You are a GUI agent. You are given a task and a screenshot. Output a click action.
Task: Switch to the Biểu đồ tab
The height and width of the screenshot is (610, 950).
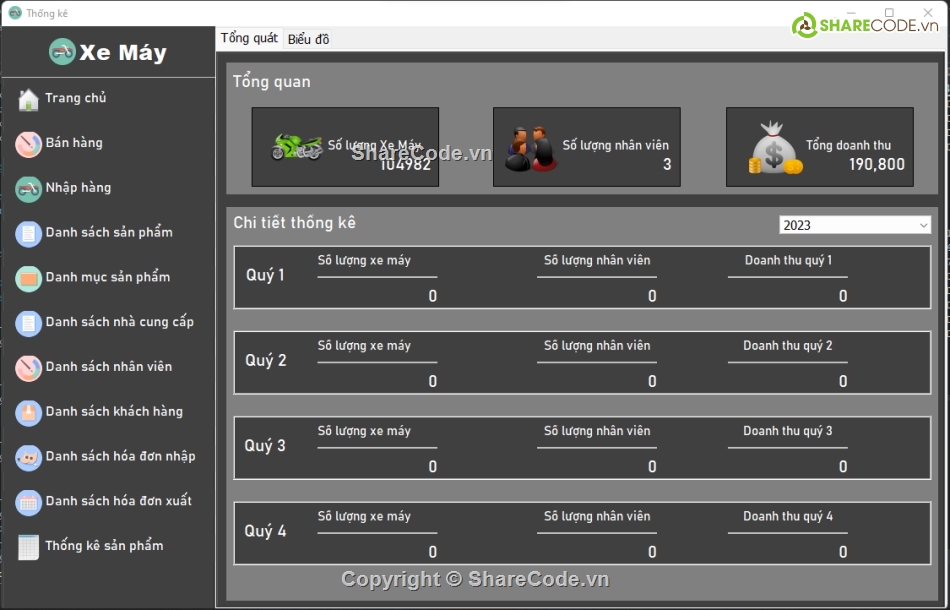click(308, 39)
